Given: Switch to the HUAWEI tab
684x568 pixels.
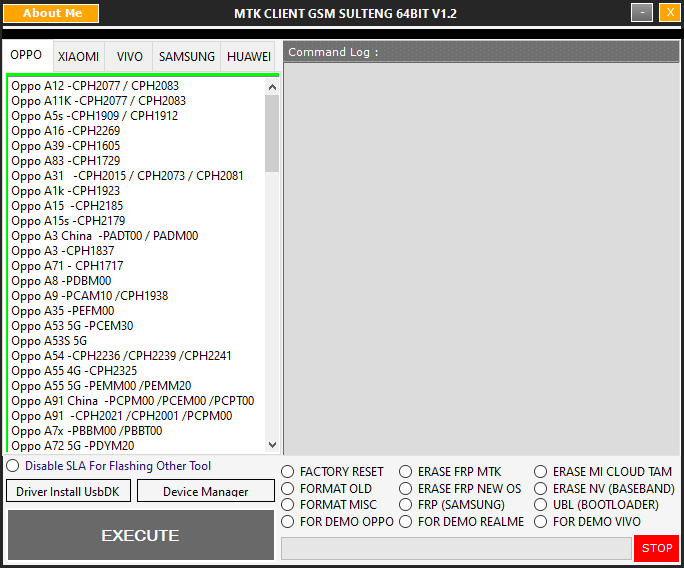Looking at the screenshot, I should [x=249, y=57].
